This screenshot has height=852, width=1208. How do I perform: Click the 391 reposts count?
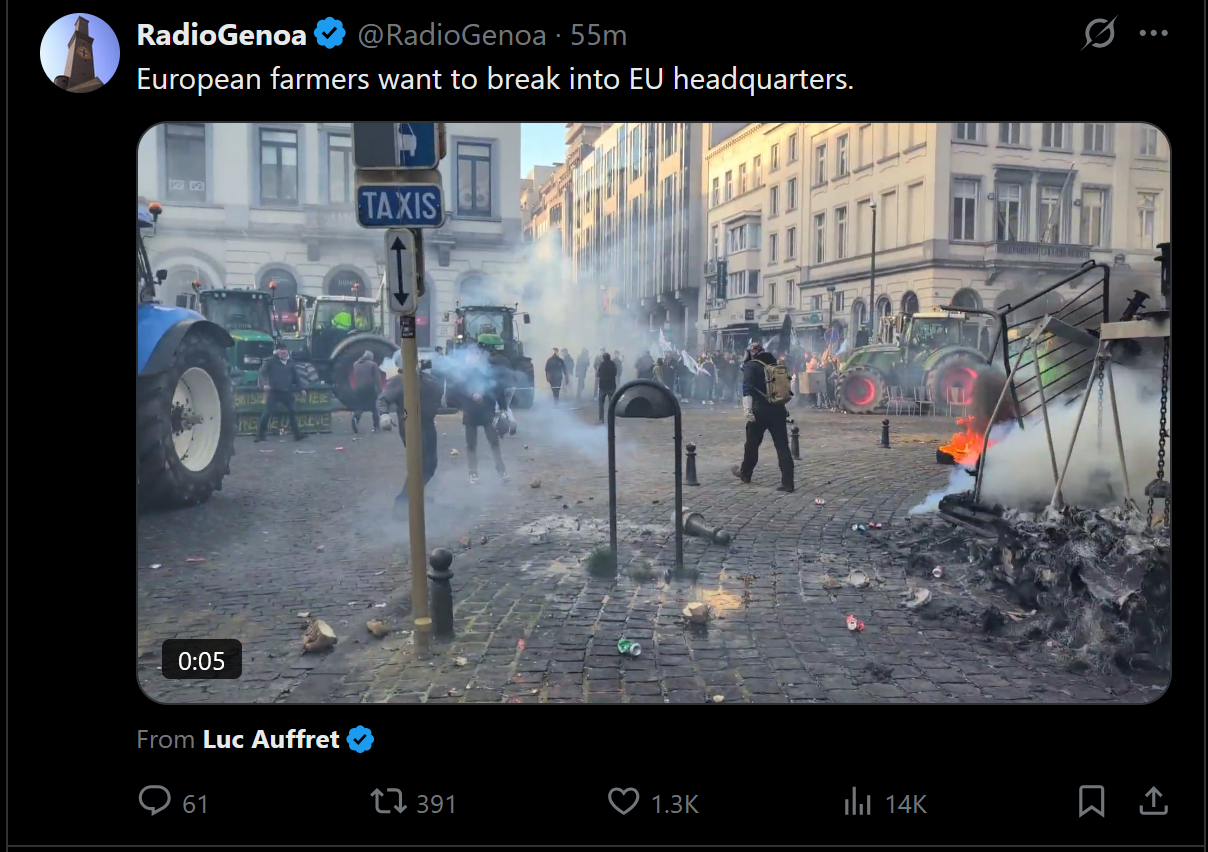[436, 803]
